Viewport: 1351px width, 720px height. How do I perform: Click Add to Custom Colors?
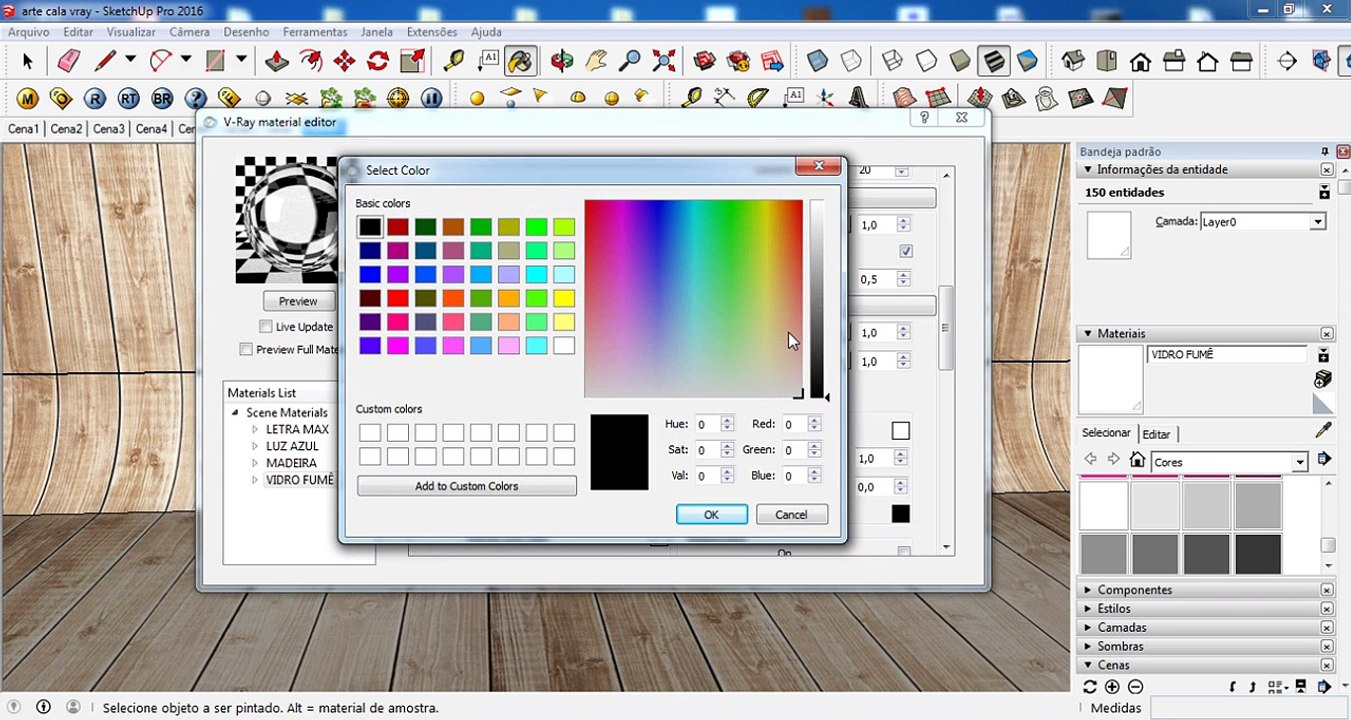[467, 486]
